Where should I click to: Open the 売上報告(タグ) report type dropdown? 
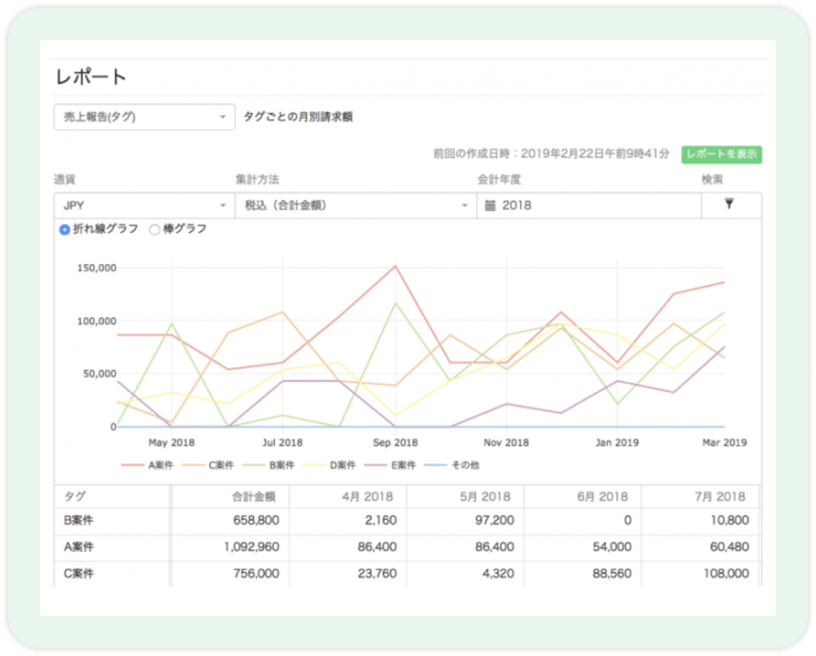tap(143, 117)
